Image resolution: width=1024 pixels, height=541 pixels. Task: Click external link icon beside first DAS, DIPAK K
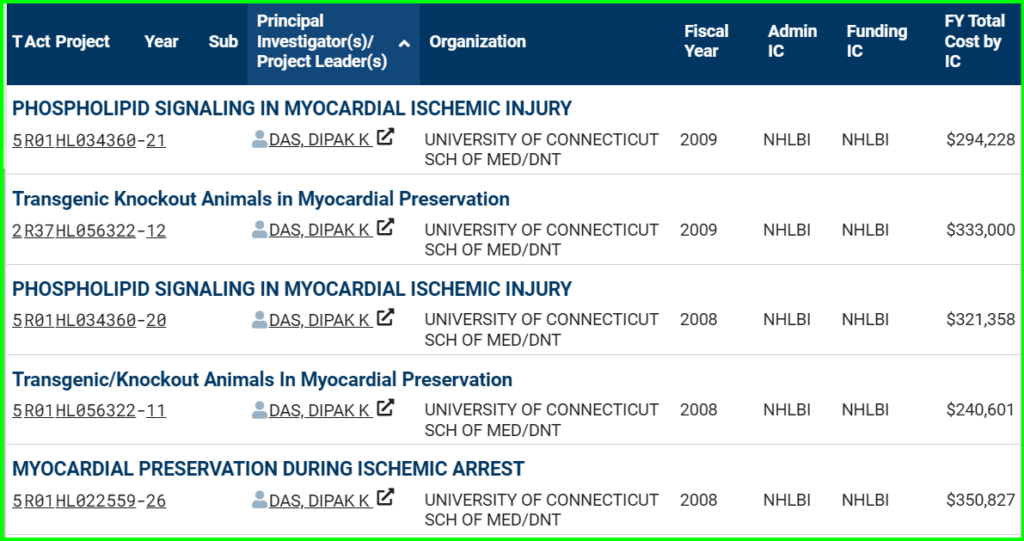click(387, 137)
